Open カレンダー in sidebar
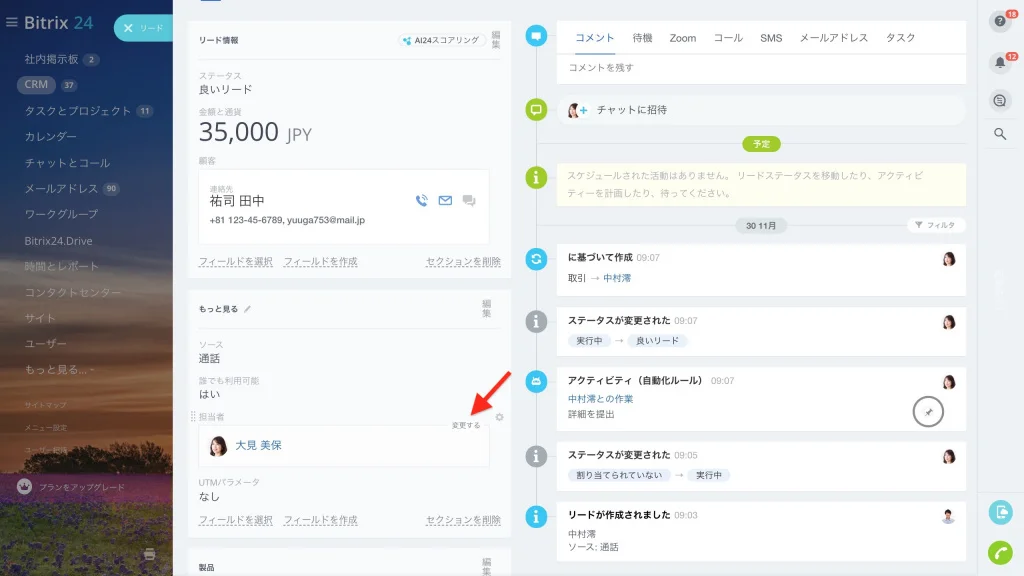The width and height of the screenshot is (1024, 576). pyautogui.click(x=50, y=136)
